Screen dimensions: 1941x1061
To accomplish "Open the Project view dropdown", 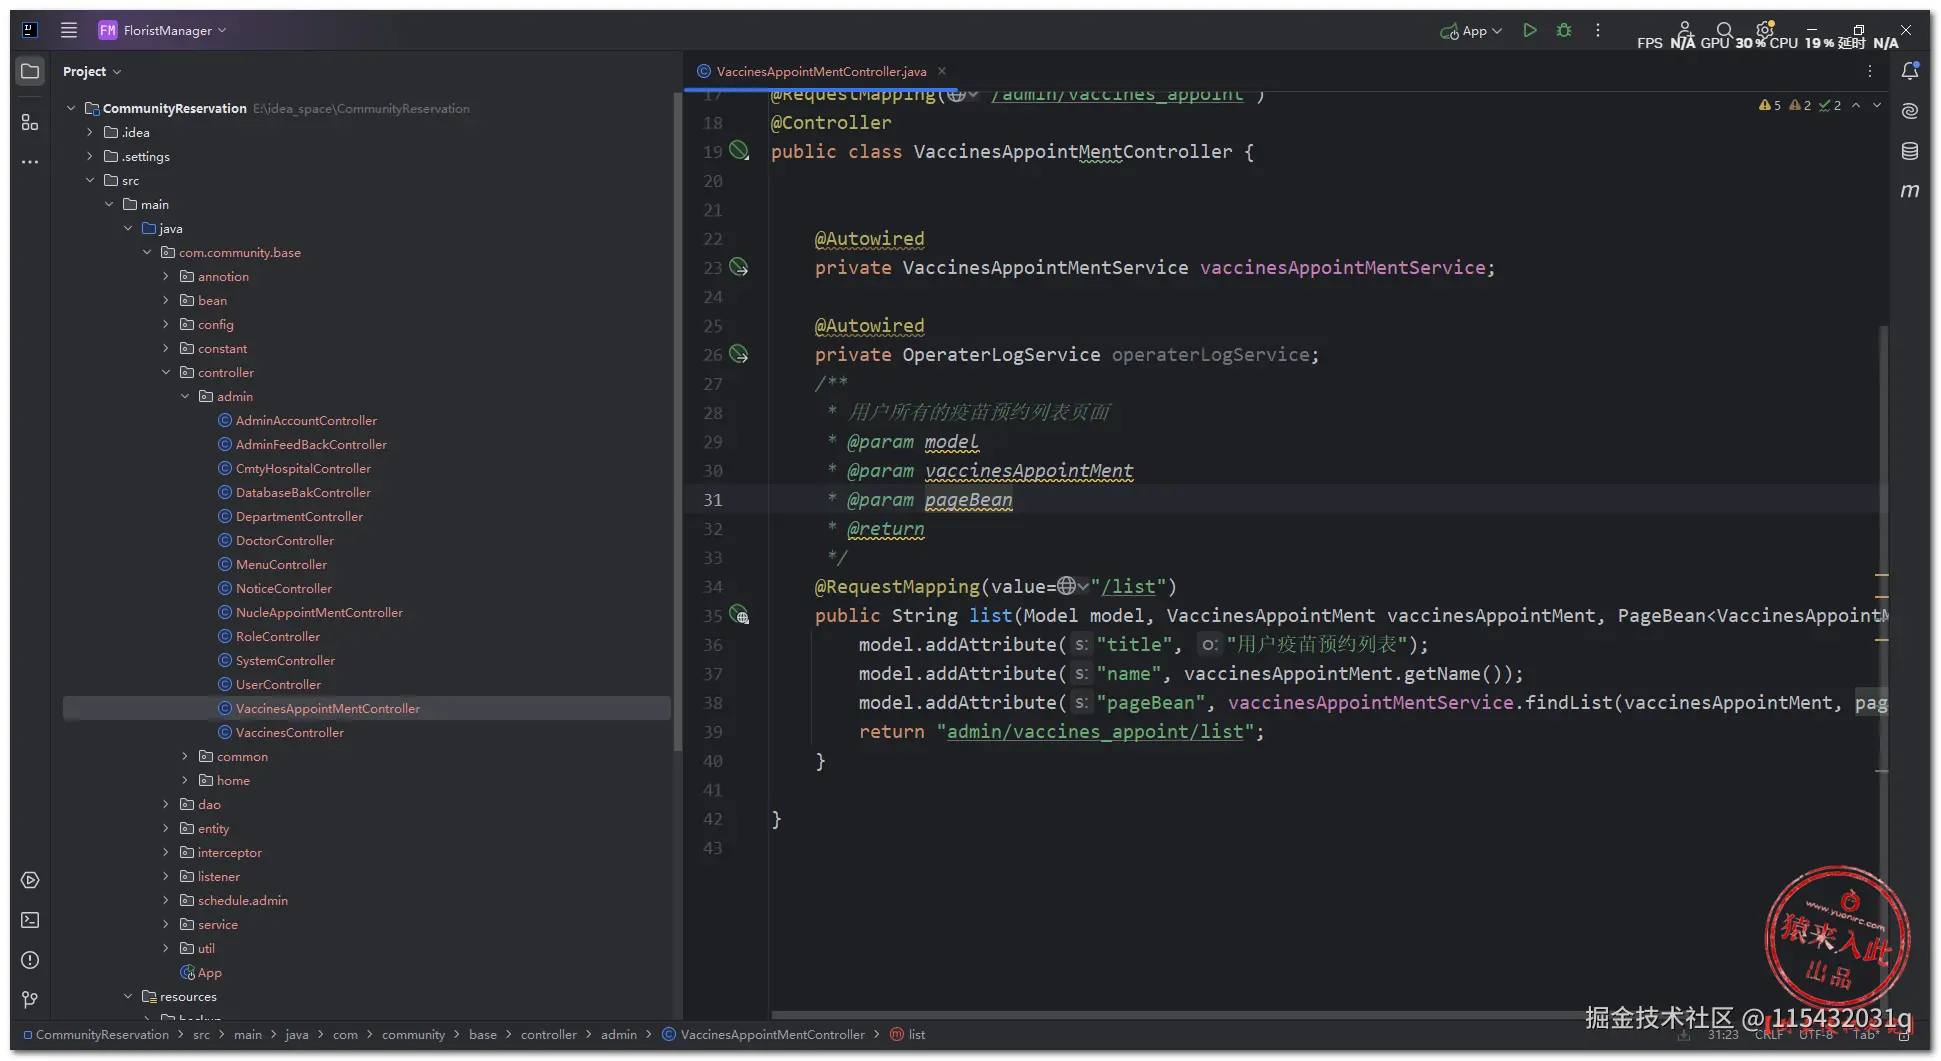I will (91, 71).
